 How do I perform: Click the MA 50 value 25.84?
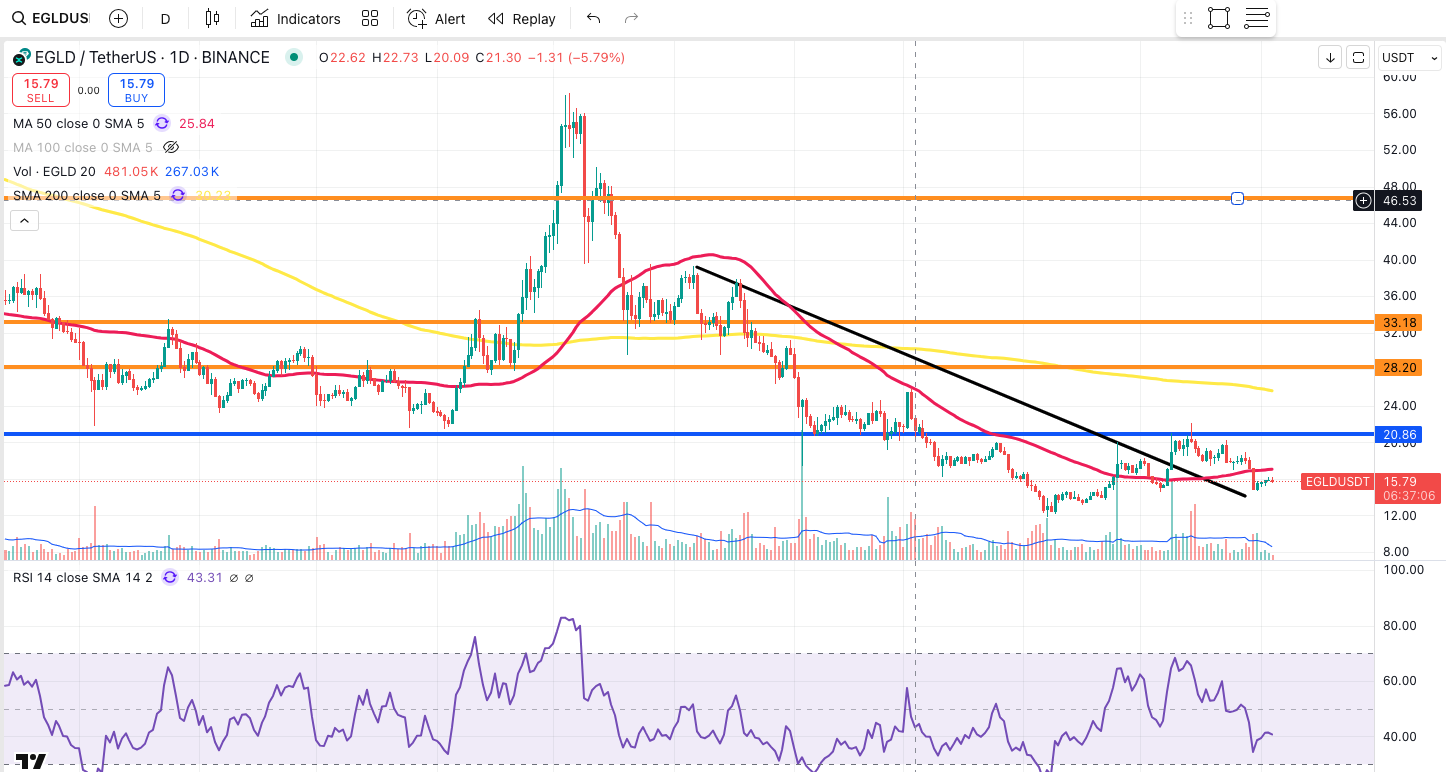(196, 124)
